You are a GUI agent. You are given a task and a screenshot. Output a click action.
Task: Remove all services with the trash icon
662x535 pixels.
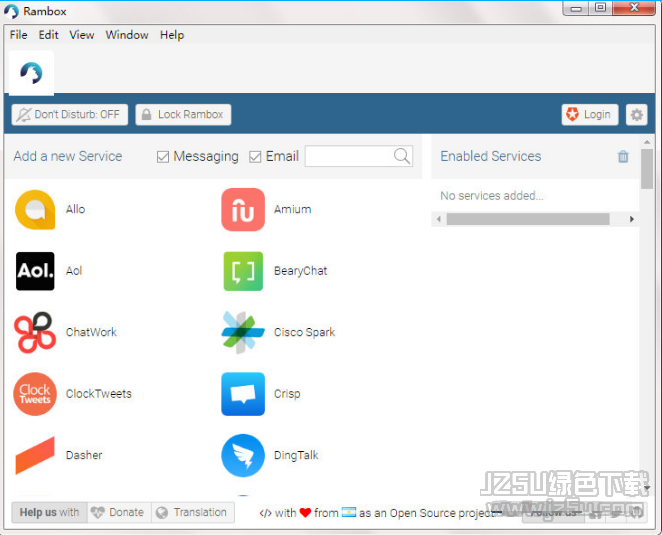pos(623,156)
